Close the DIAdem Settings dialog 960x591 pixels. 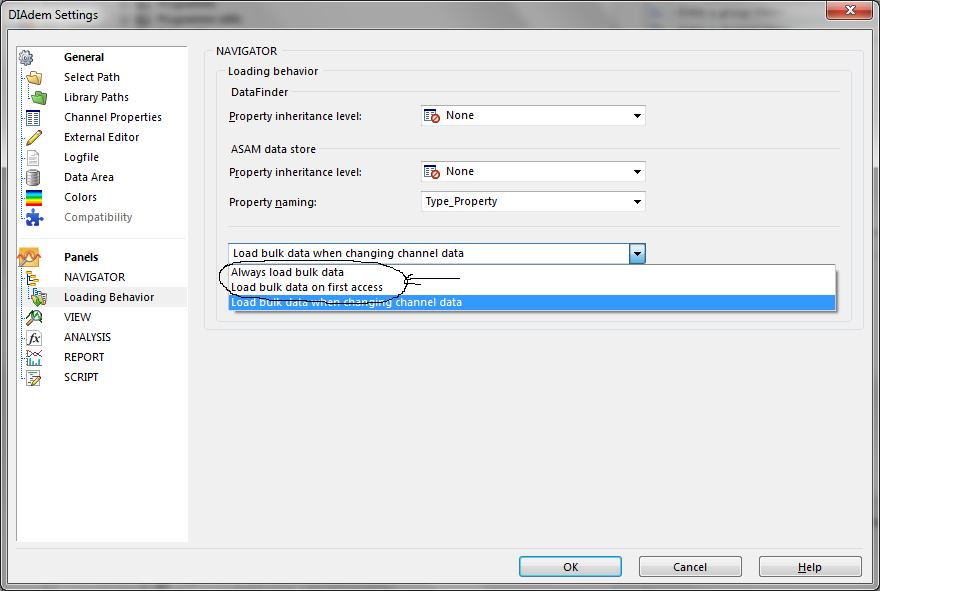click(x=849, y=10)
